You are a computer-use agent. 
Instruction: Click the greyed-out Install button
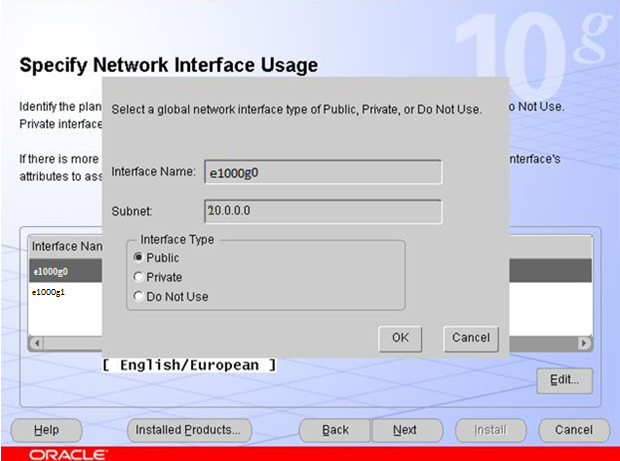point(489,430)
